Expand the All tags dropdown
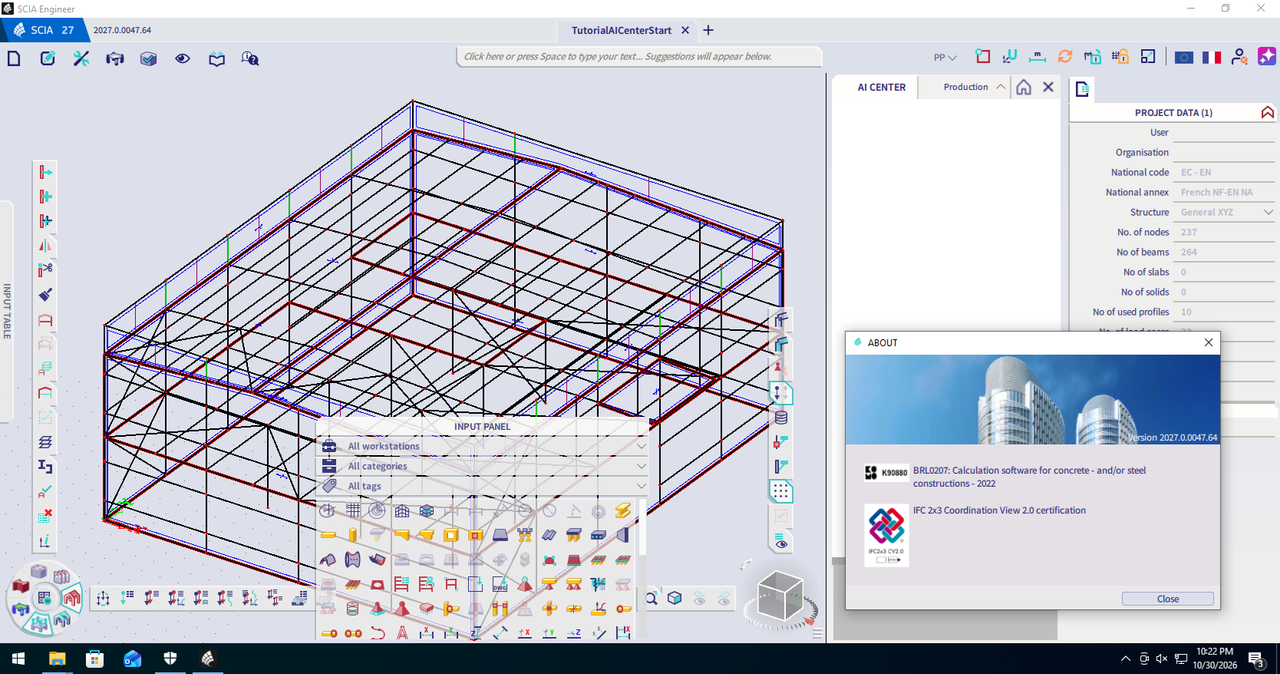 click(483, 486)
